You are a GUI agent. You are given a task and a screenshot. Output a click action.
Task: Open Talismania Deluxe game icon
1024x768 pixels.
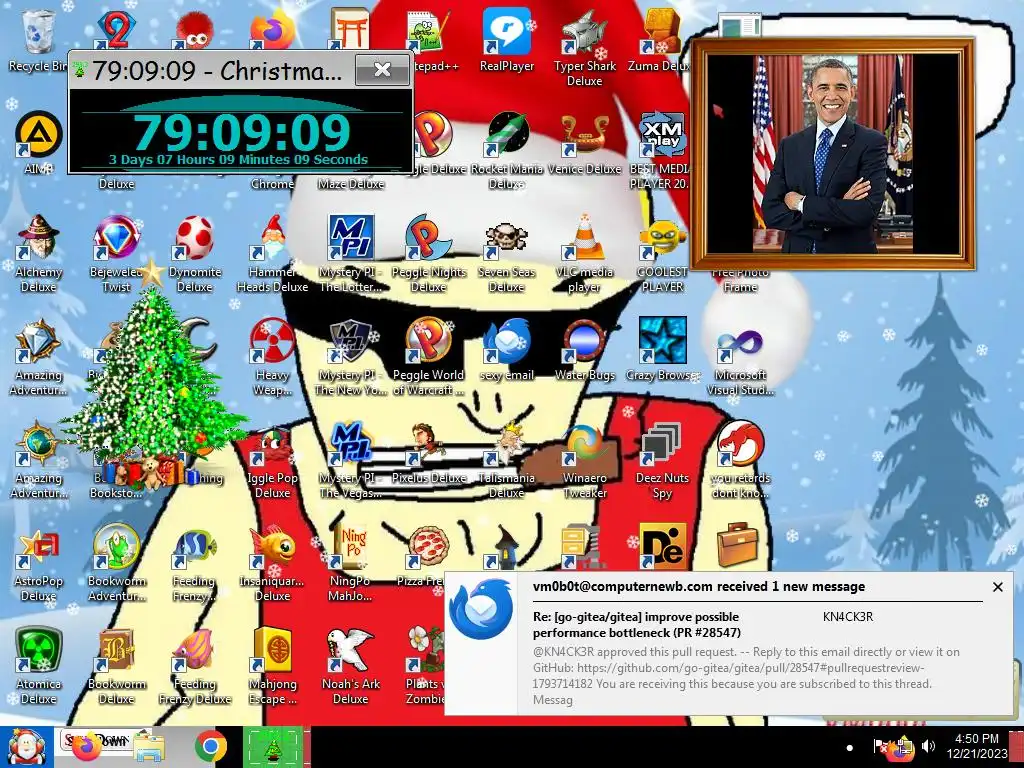coord(507,460)
